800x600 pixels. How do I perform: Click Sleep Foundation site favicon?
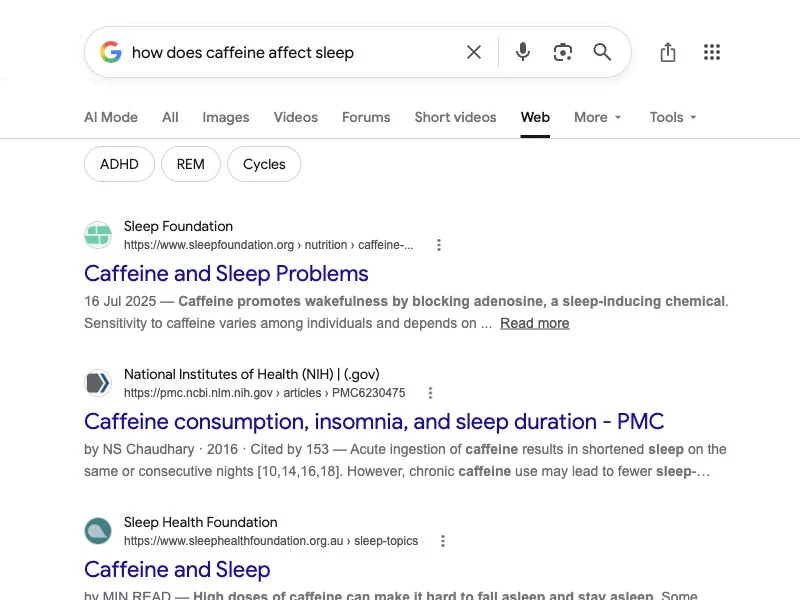coord(98,235)
